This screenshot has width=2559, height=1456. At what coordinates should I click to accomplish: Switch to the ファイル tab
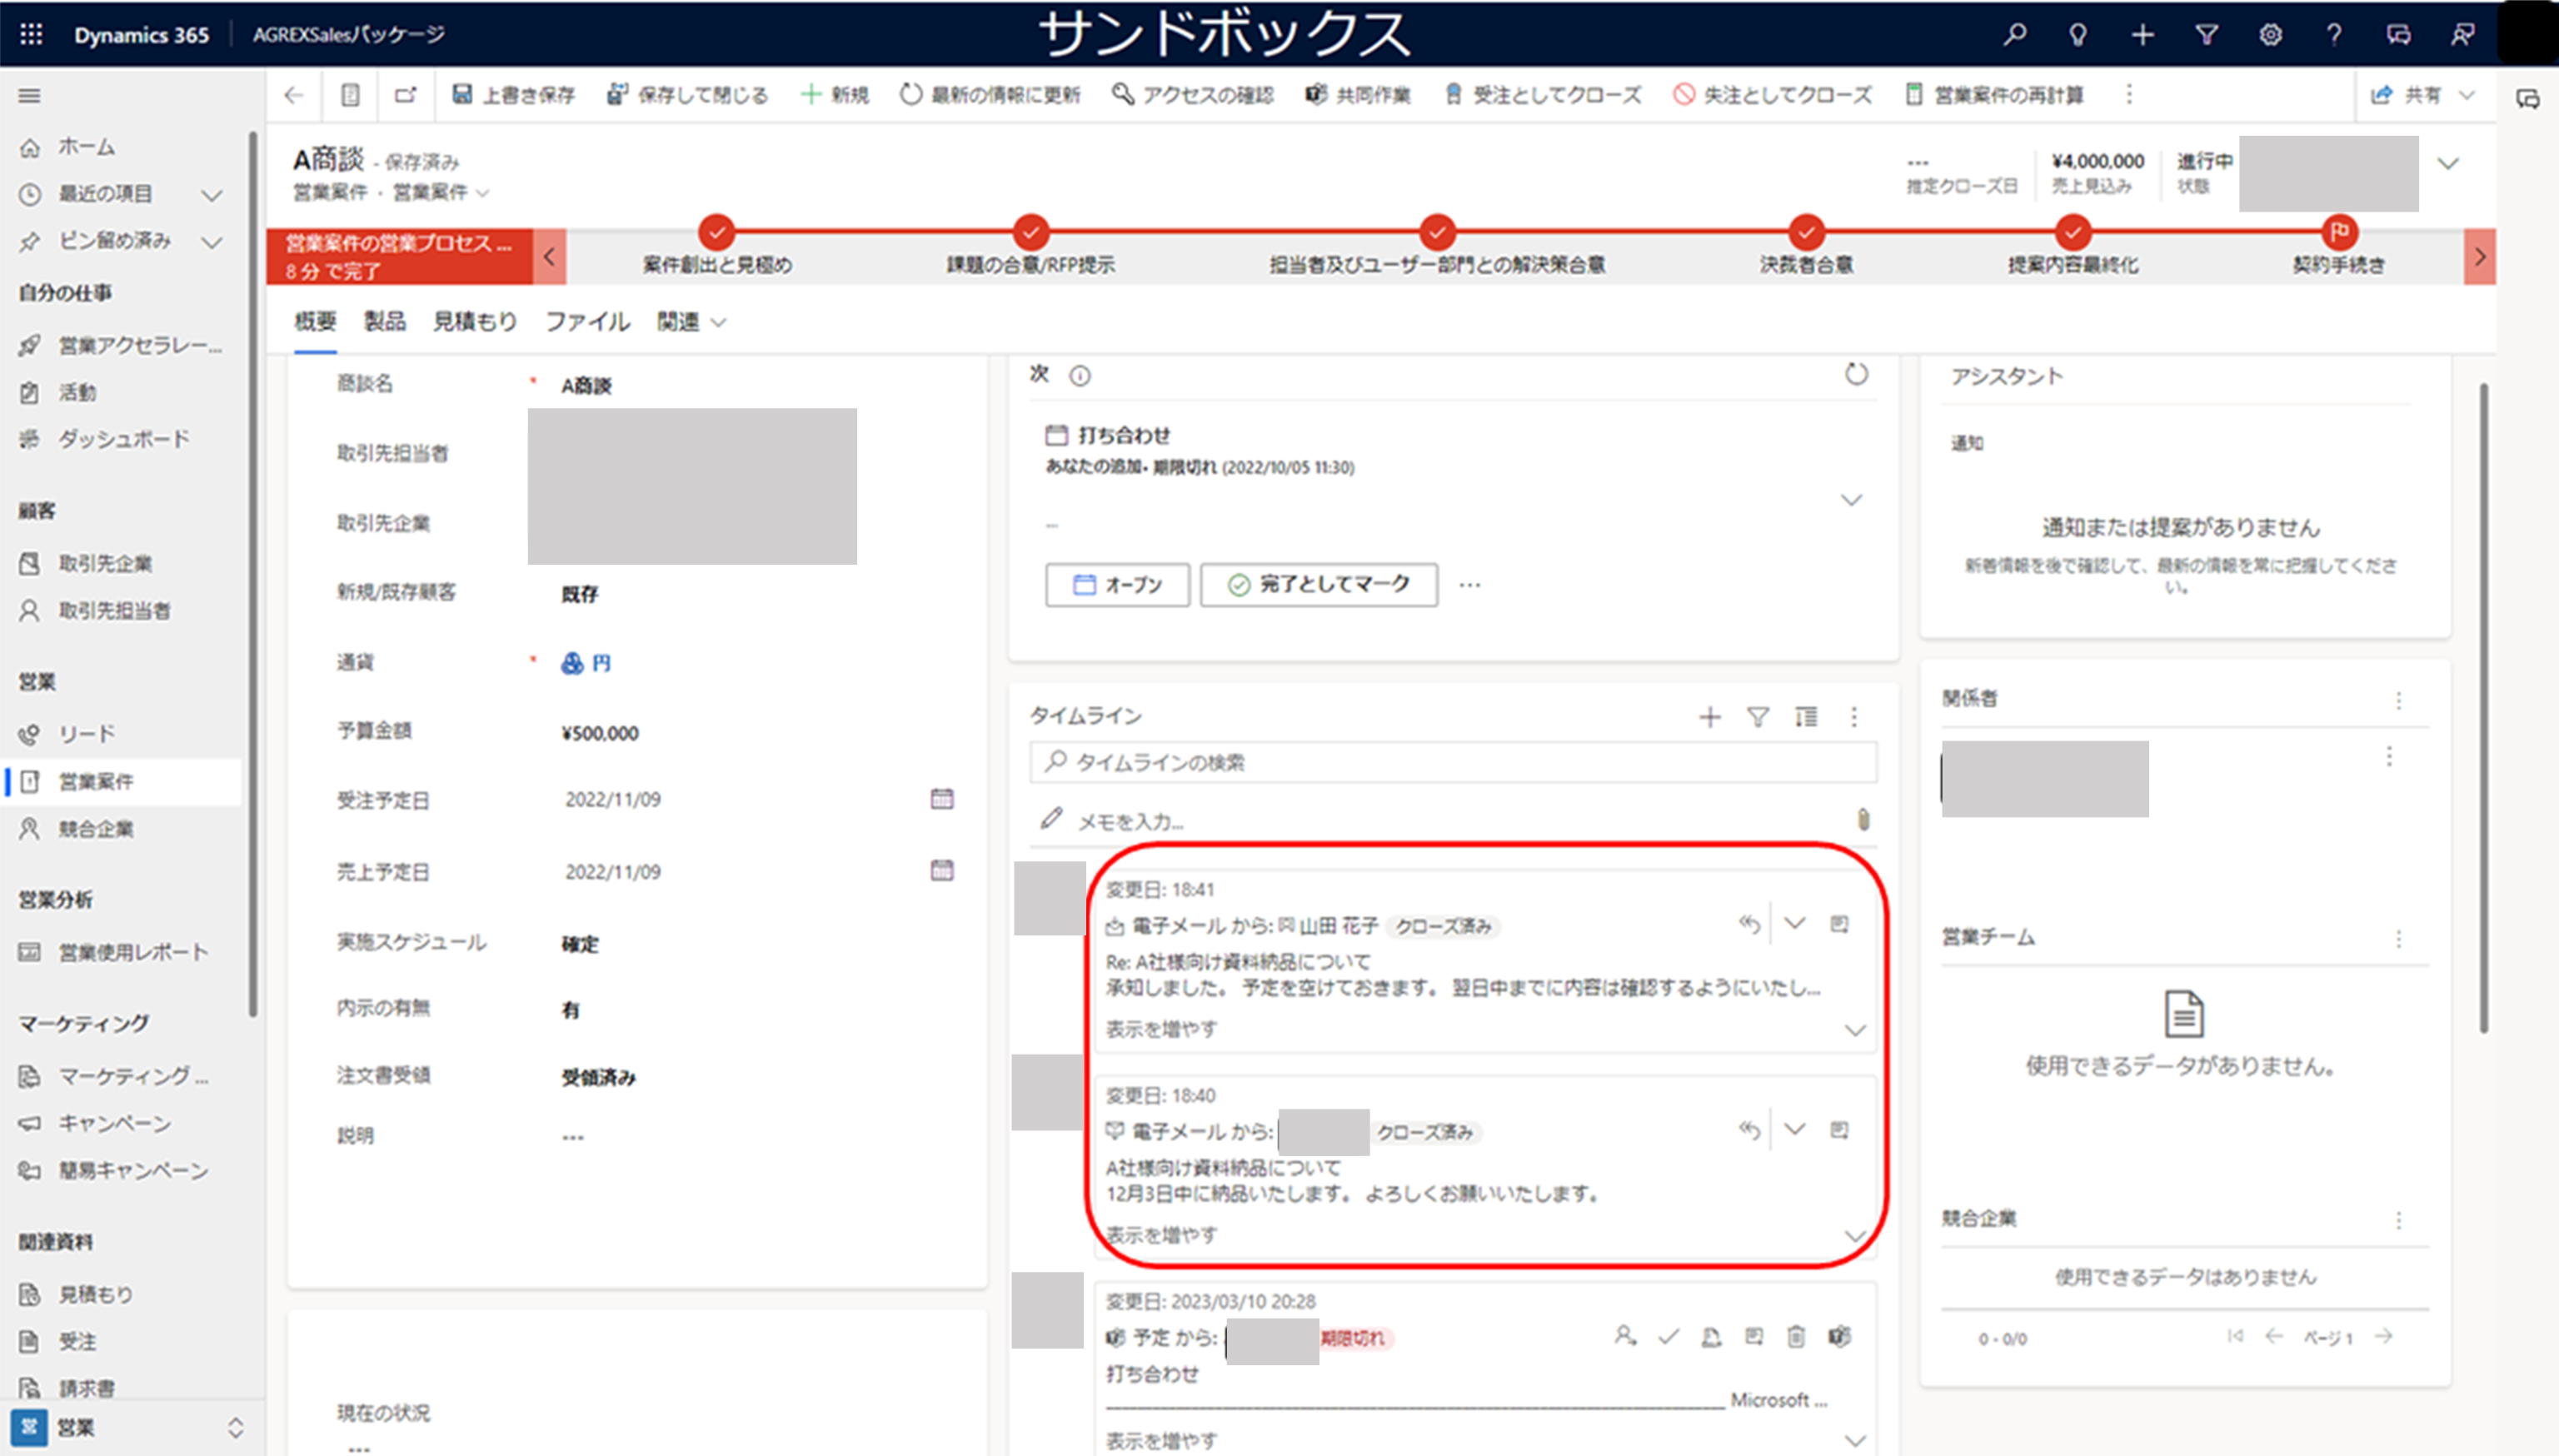(587, 322)
